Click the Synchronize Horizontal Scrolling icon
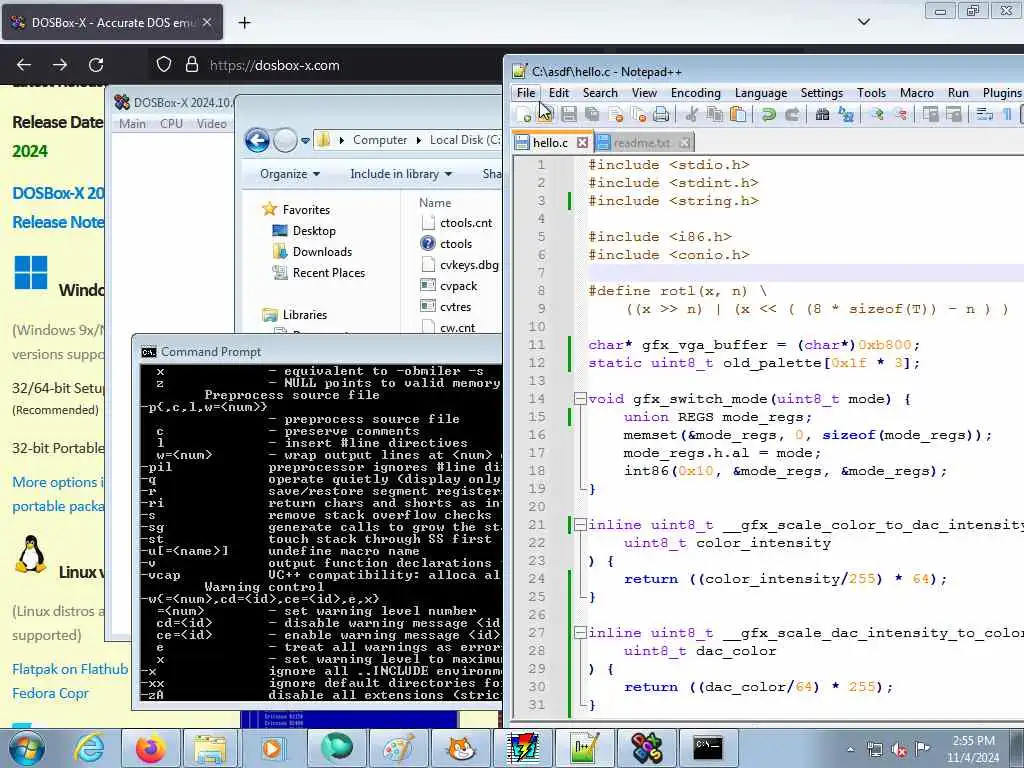This screenshot has width=1024, height=768. (x=953, y=115)
